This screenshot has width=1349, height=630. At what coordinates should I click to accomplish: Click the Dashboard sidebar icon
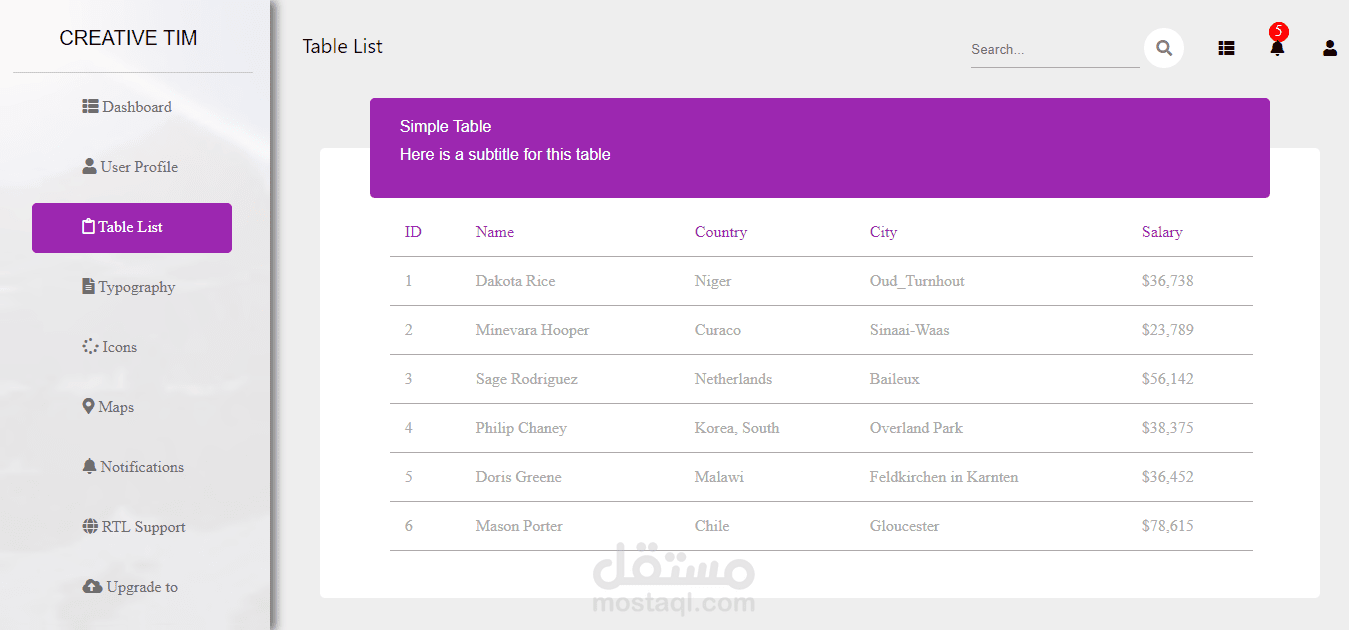[x=90, y=106]
